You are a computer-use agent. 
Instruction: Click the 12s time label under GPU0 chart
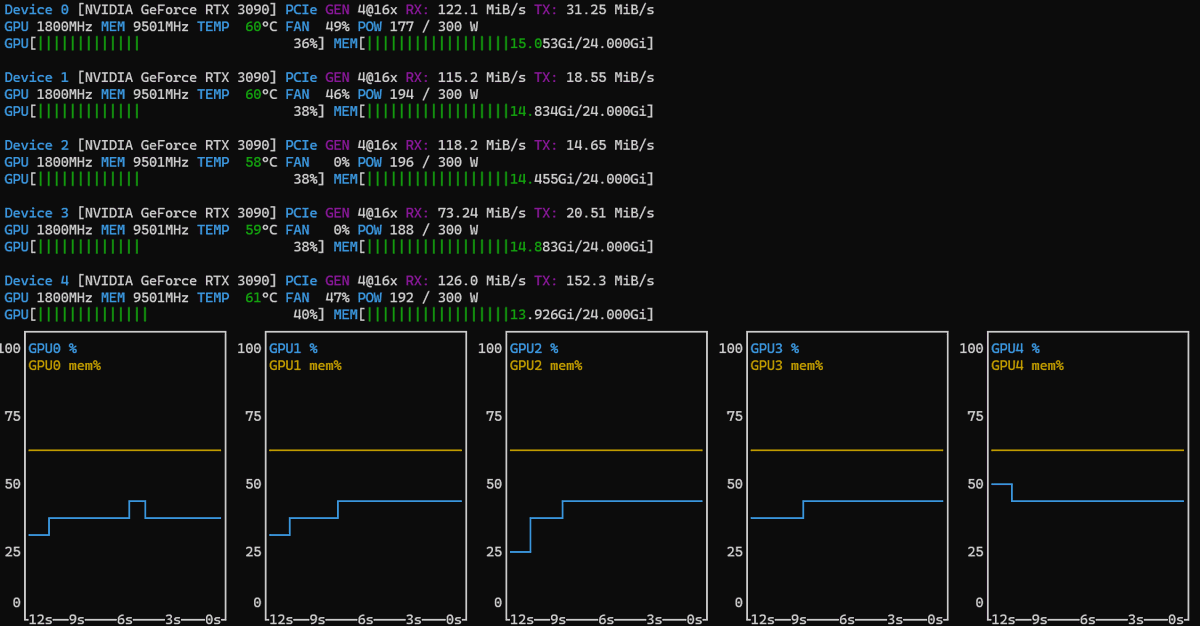coord(40,620)
